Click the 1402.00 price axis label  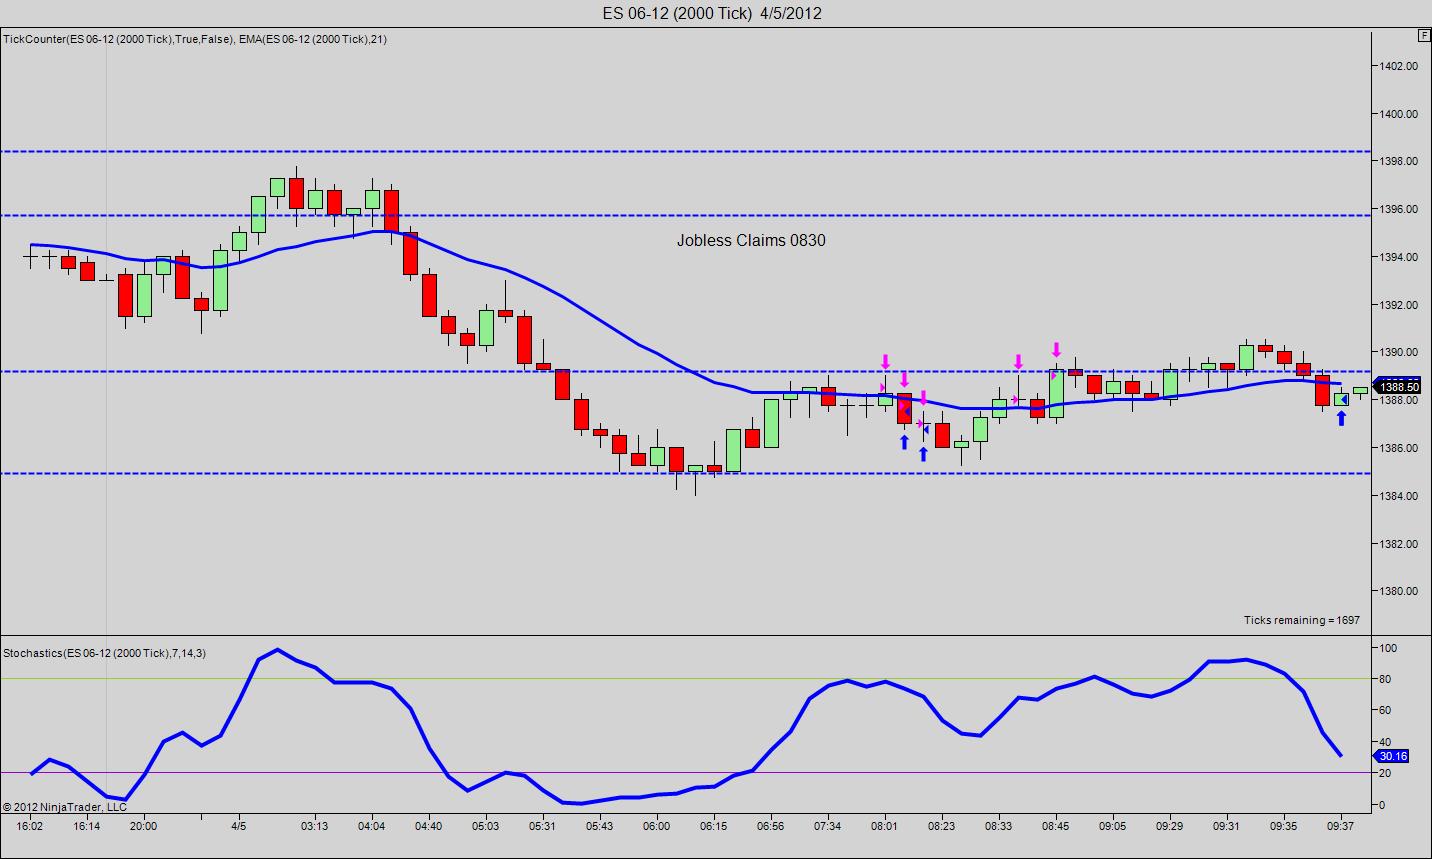tap(1398, 66)
